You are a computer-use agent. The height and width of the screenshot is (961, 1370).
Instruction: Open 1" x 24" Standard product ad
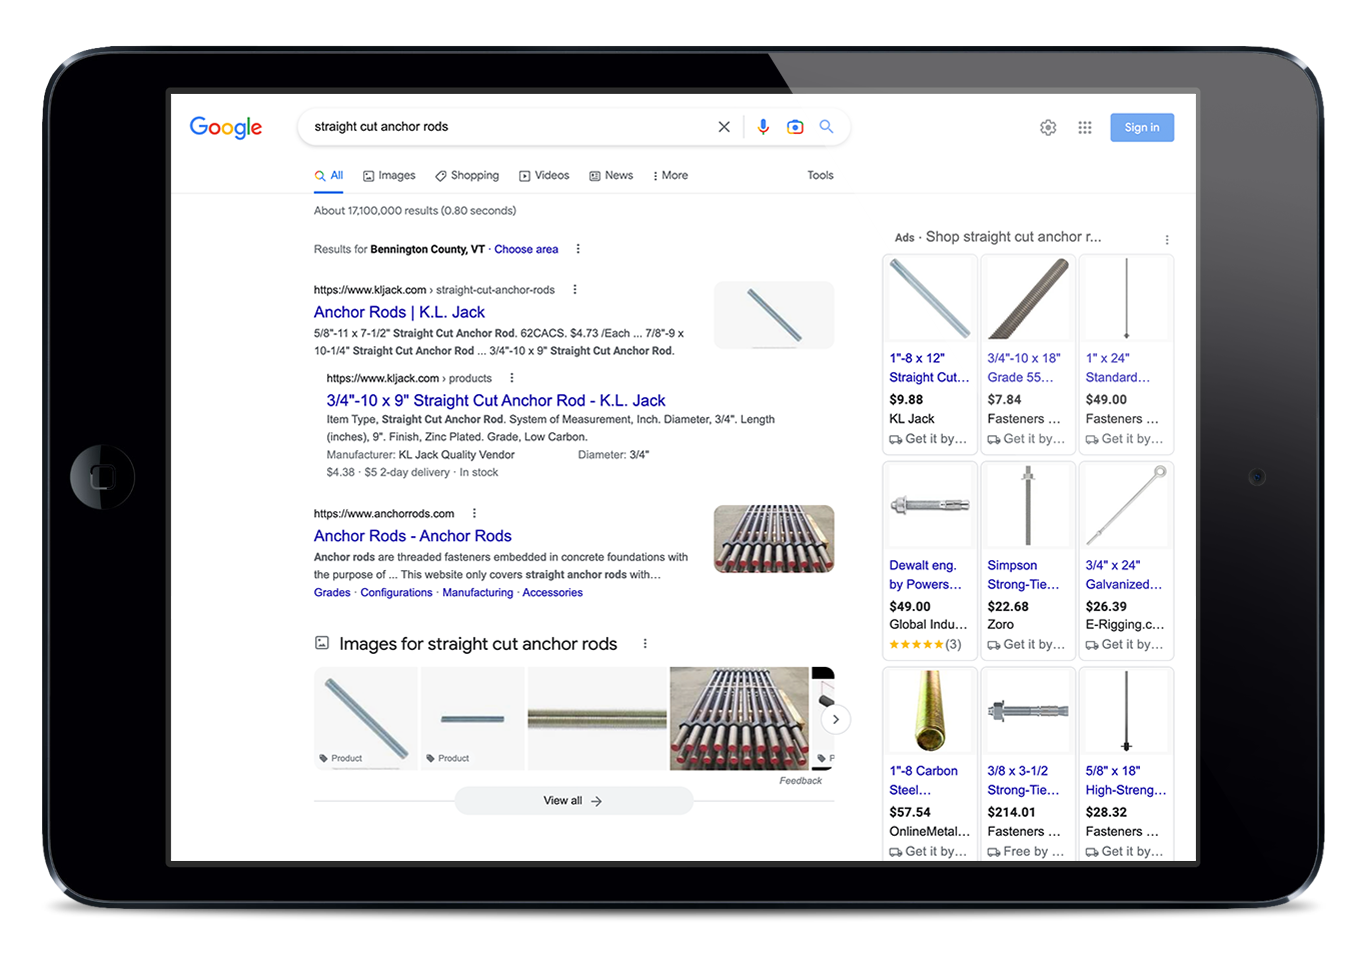pos(1126,354)
